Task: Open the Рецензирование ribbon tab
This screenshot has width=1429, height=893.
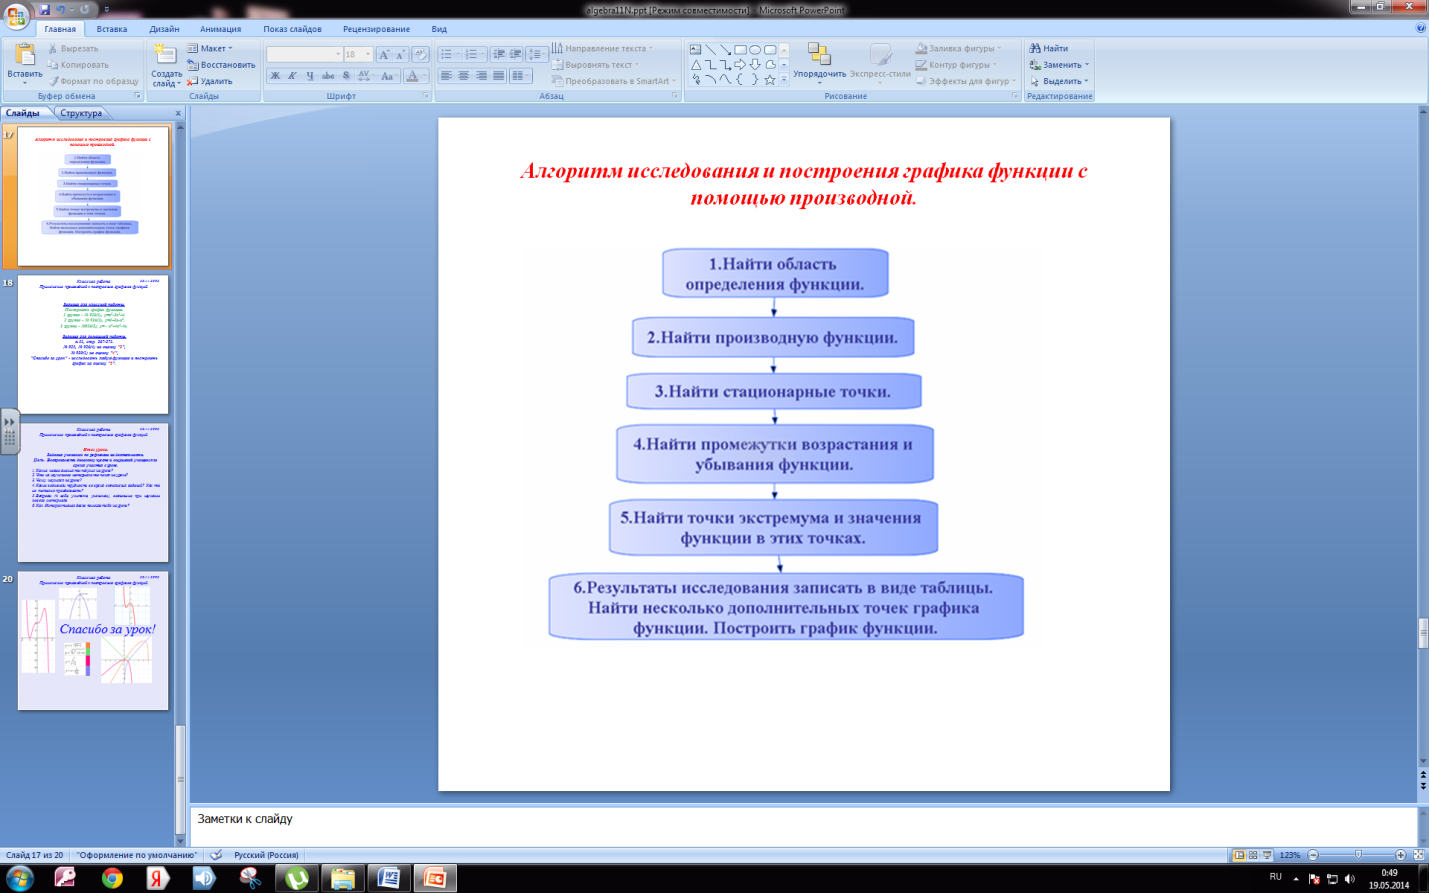Action: coord(376,29)
